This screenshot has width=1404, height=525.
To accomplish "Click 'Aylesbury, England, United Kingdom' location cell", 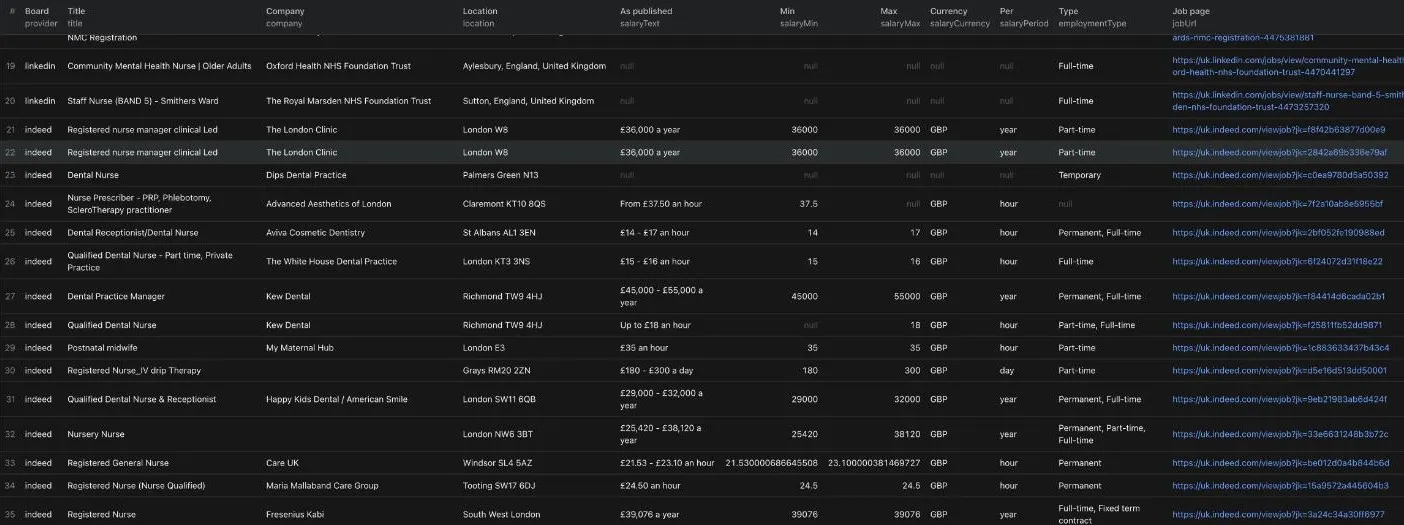I will [534, 66].
